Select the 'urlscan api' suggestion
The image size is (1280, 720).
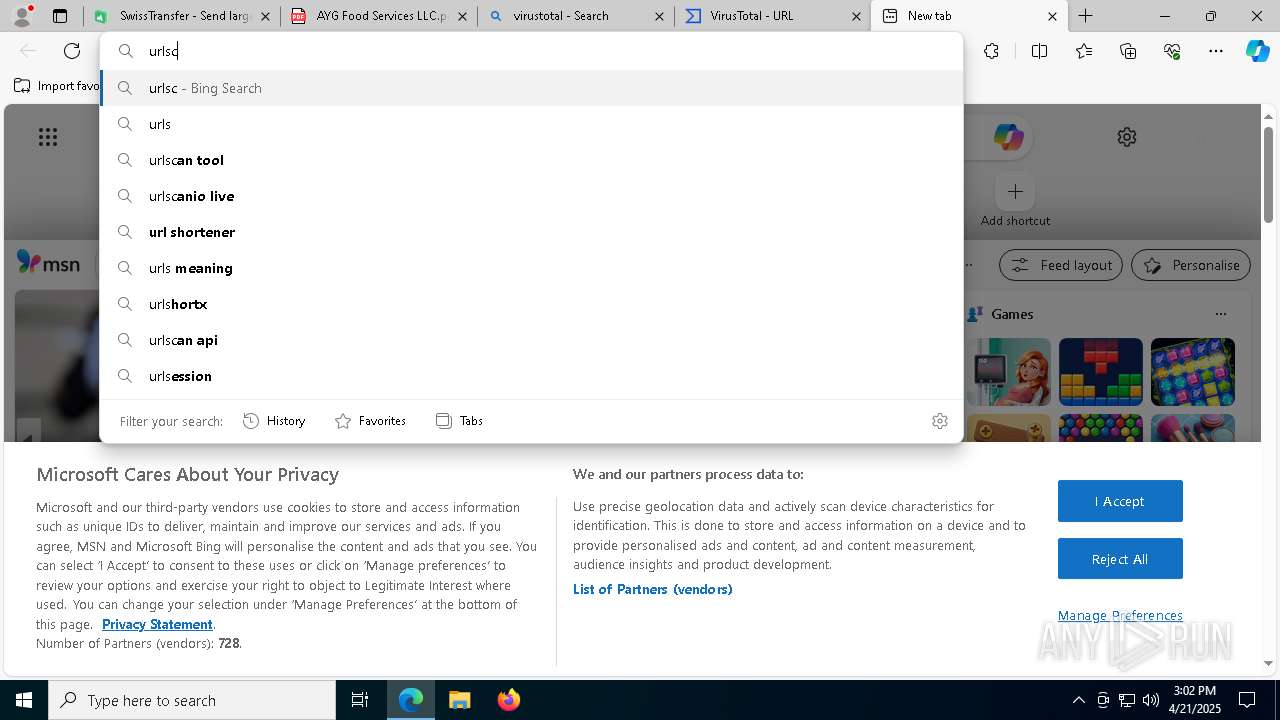click(531, 340)
